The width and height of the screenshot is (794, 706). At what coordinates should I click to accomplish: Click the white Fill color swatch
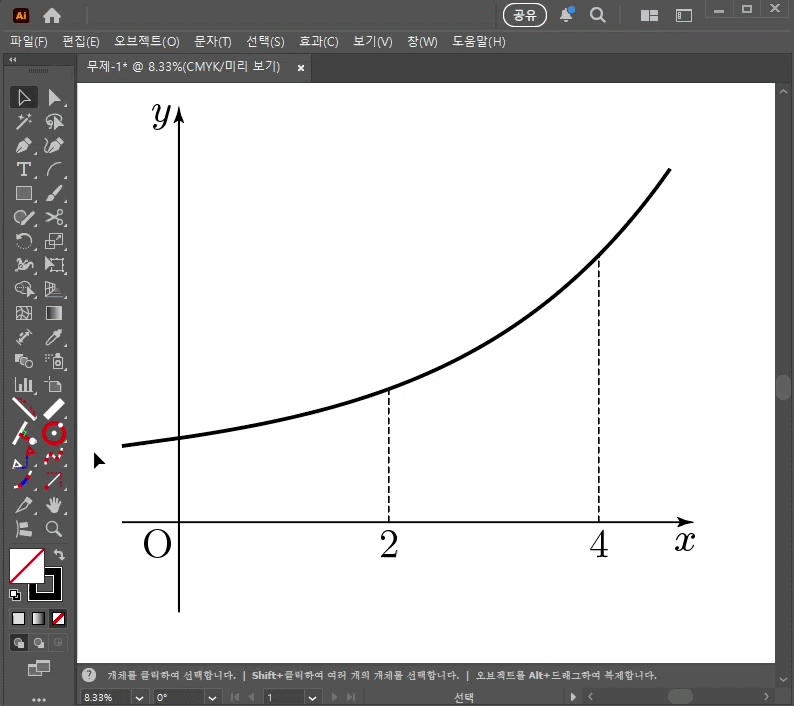click(27, 566)
